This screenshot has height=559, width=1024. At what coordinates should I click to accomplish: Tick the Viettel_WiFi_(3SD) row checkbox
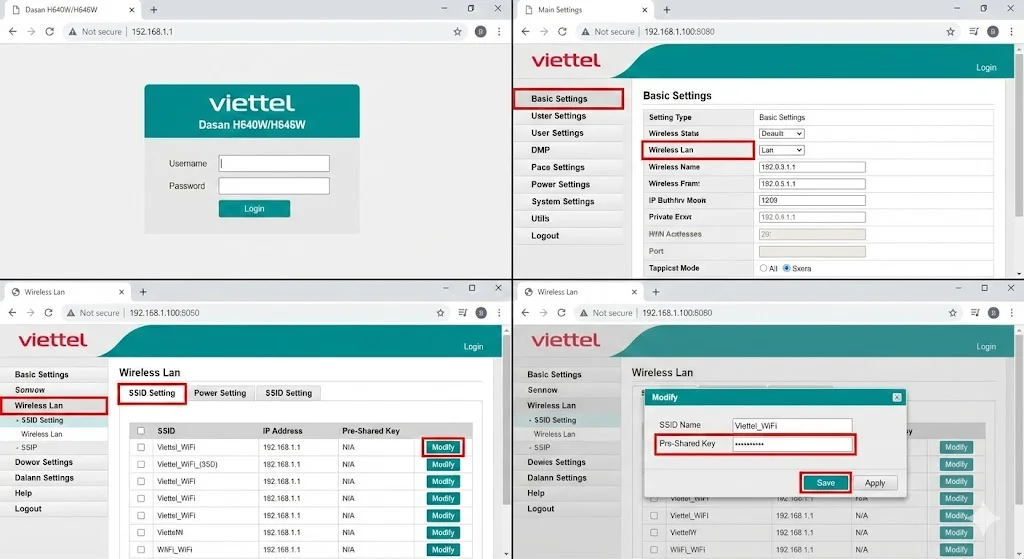(x=141, y=464)
